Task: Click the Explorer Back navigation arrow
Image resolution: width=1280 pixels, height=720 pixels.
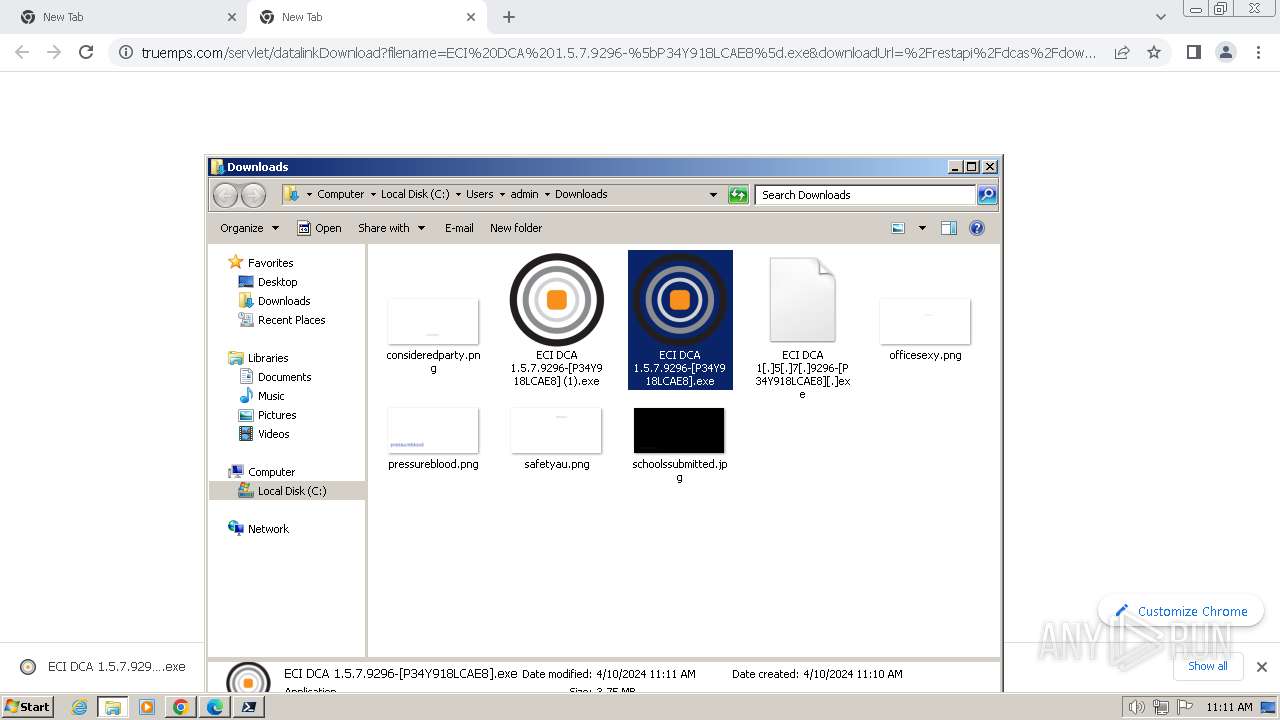Action: click(226, 195)
